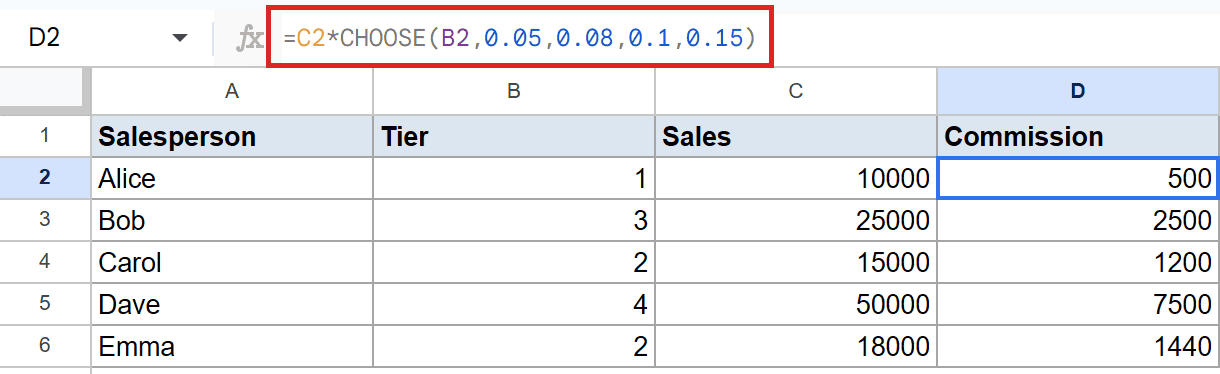Select the entire sheet via corner box

tap(45, 90)
